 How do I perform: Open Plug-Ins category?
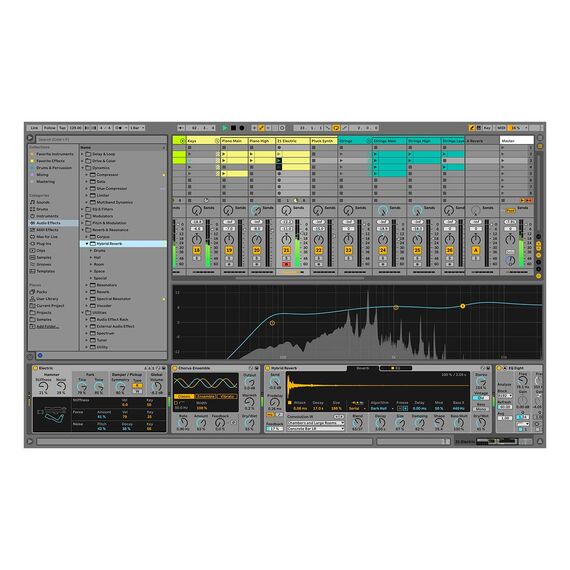[44, 244]
